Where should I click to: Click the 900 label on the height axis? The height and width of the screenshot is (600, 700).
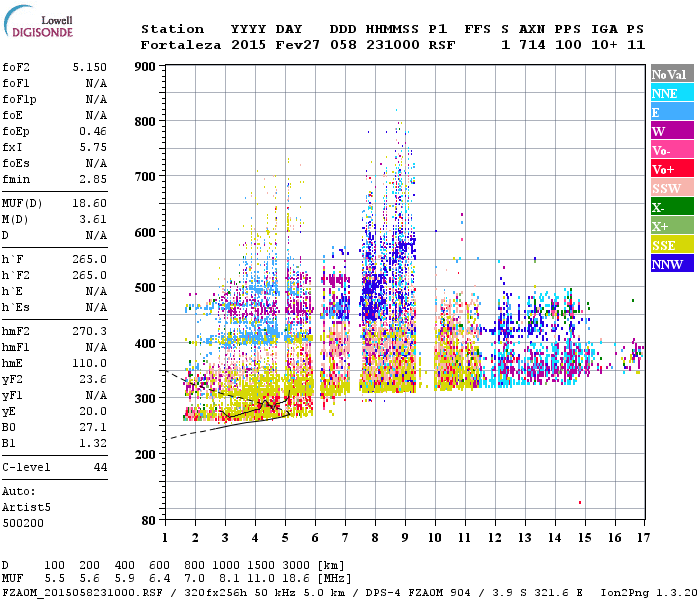click(x=146, y=67)
